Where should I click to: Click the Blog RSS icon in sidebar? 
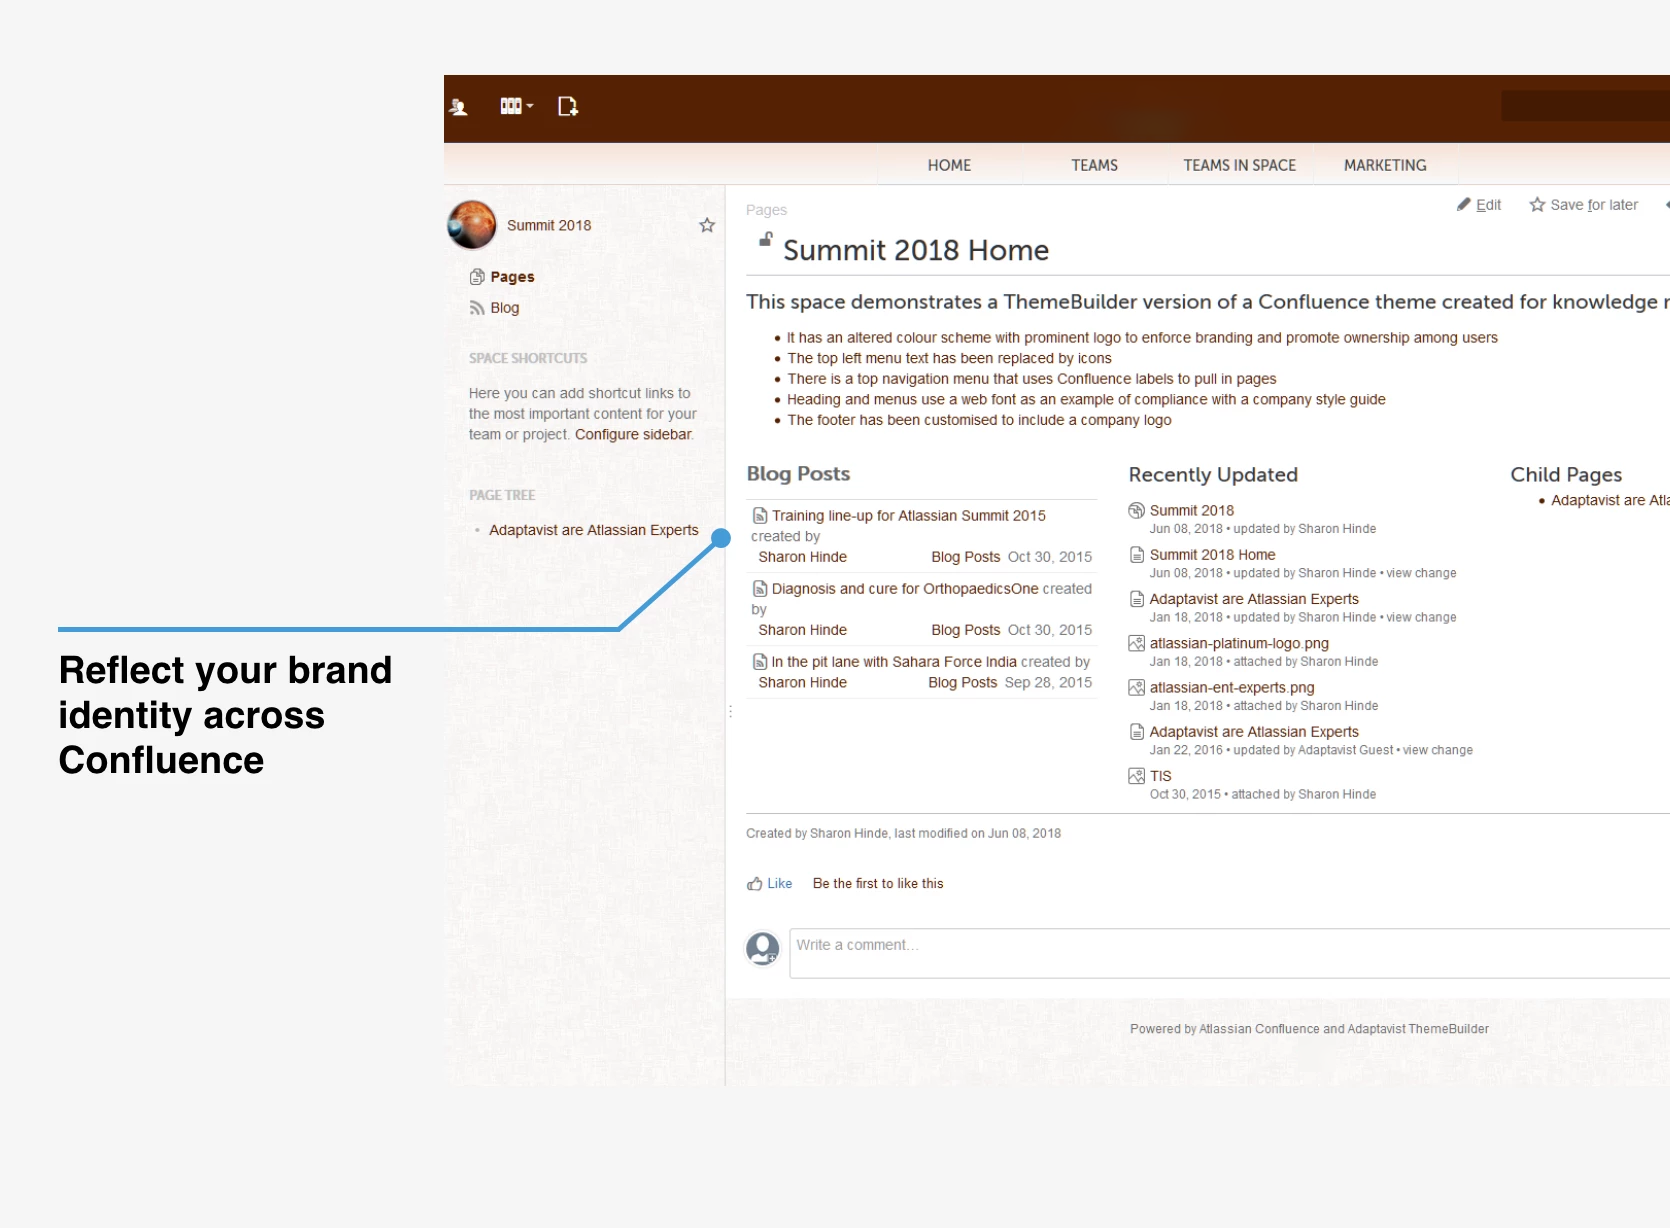(477, 308)
